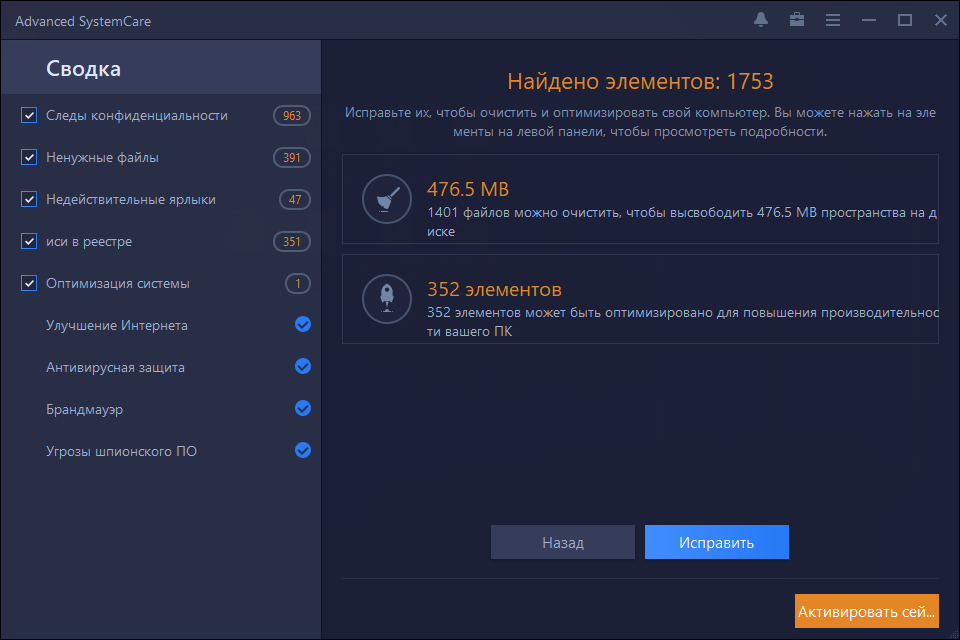The width and height of the screenshot is (960, 640).
Task: Open the notifications bell icon
Action: tap(761, 20)
